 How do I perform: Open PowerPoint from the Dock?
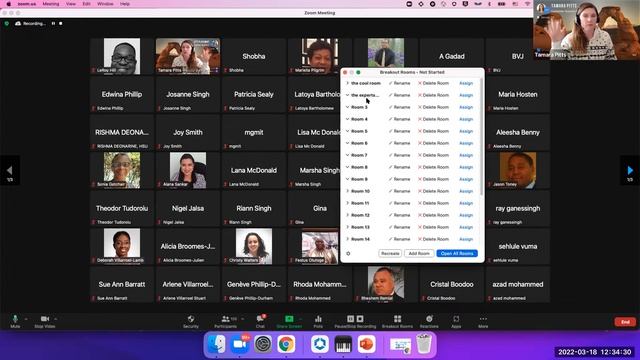tap(366, 344)
